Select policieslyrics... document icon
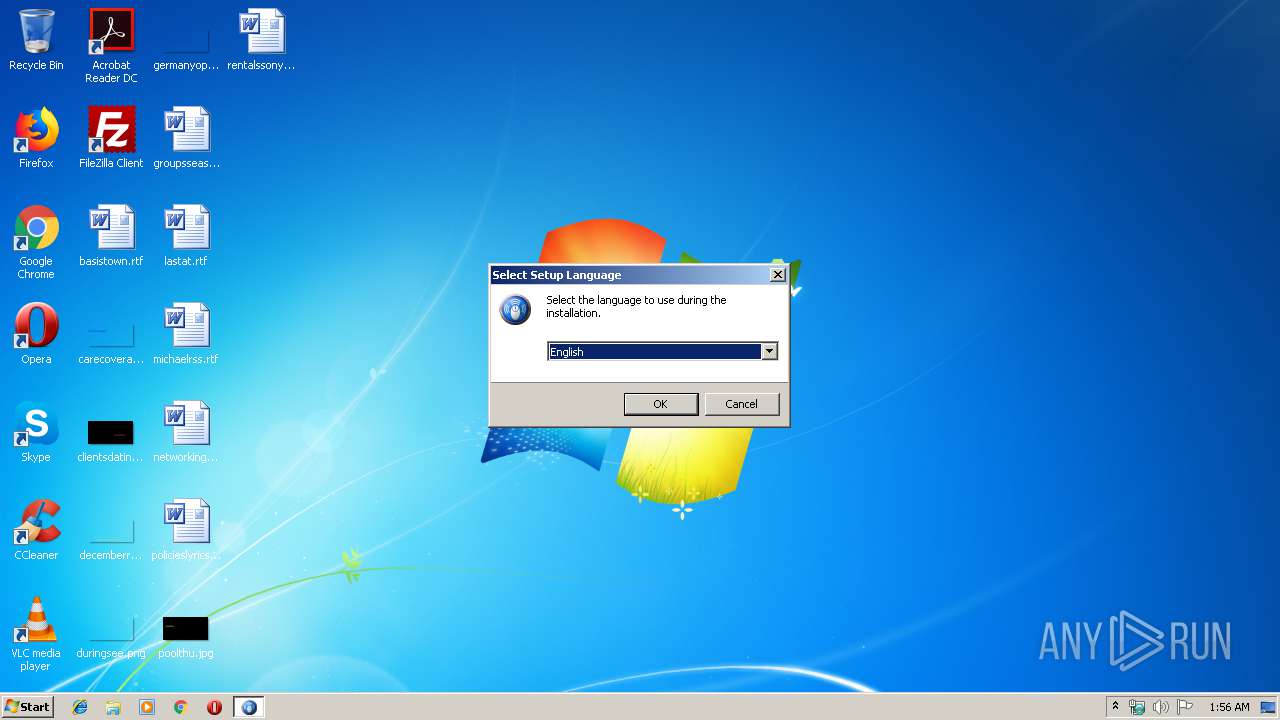 (186, 530)
